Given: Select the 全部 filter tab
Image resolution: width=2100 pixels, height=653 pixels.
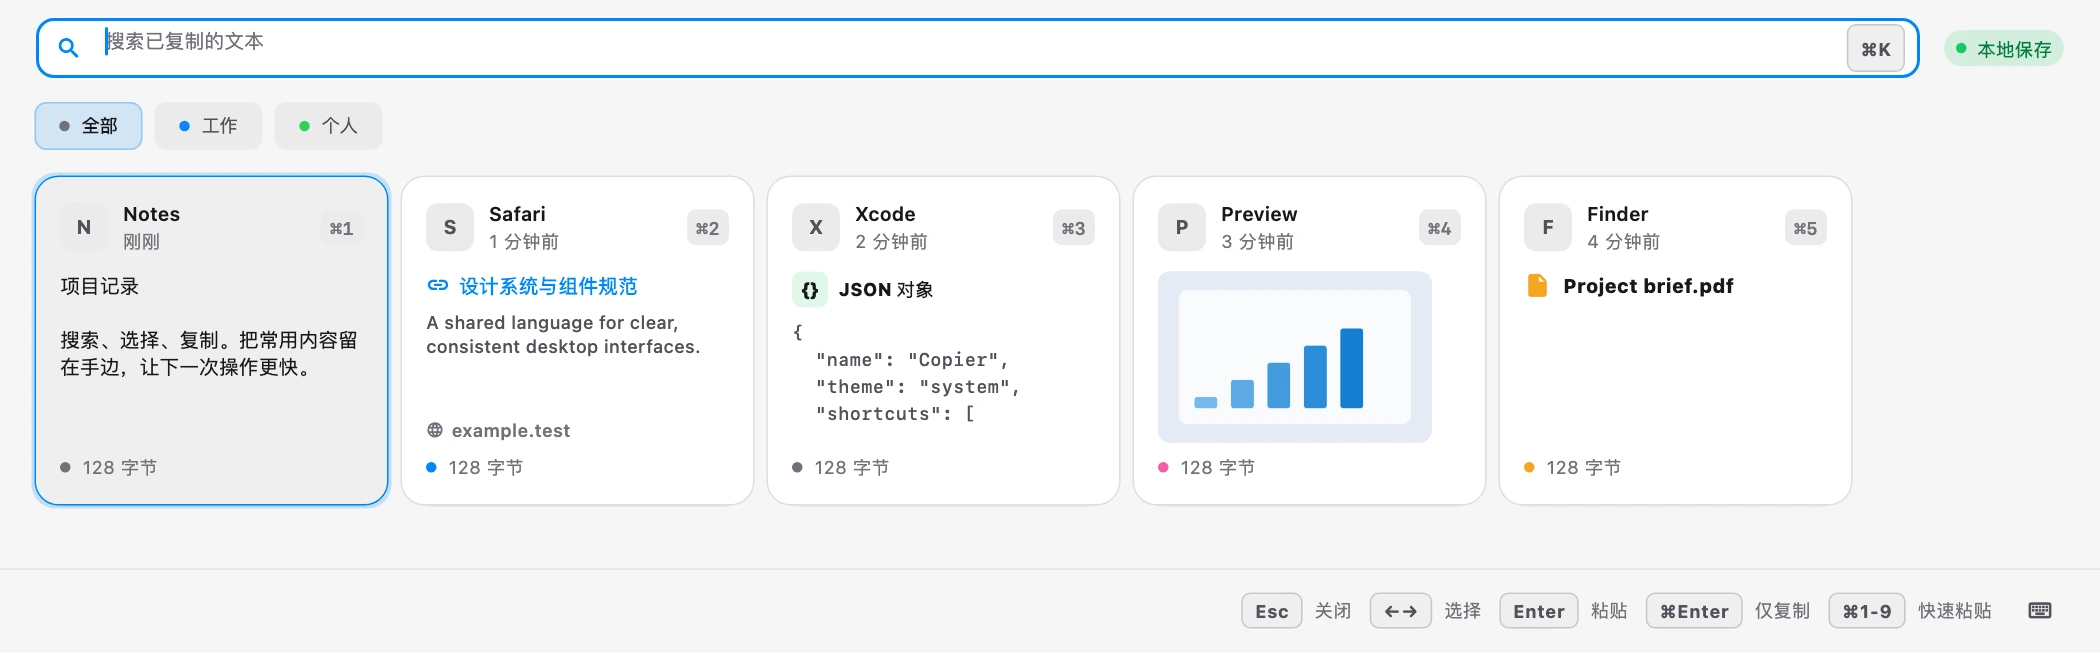Looking at the screenshot, I should click(x=88, y=126).
